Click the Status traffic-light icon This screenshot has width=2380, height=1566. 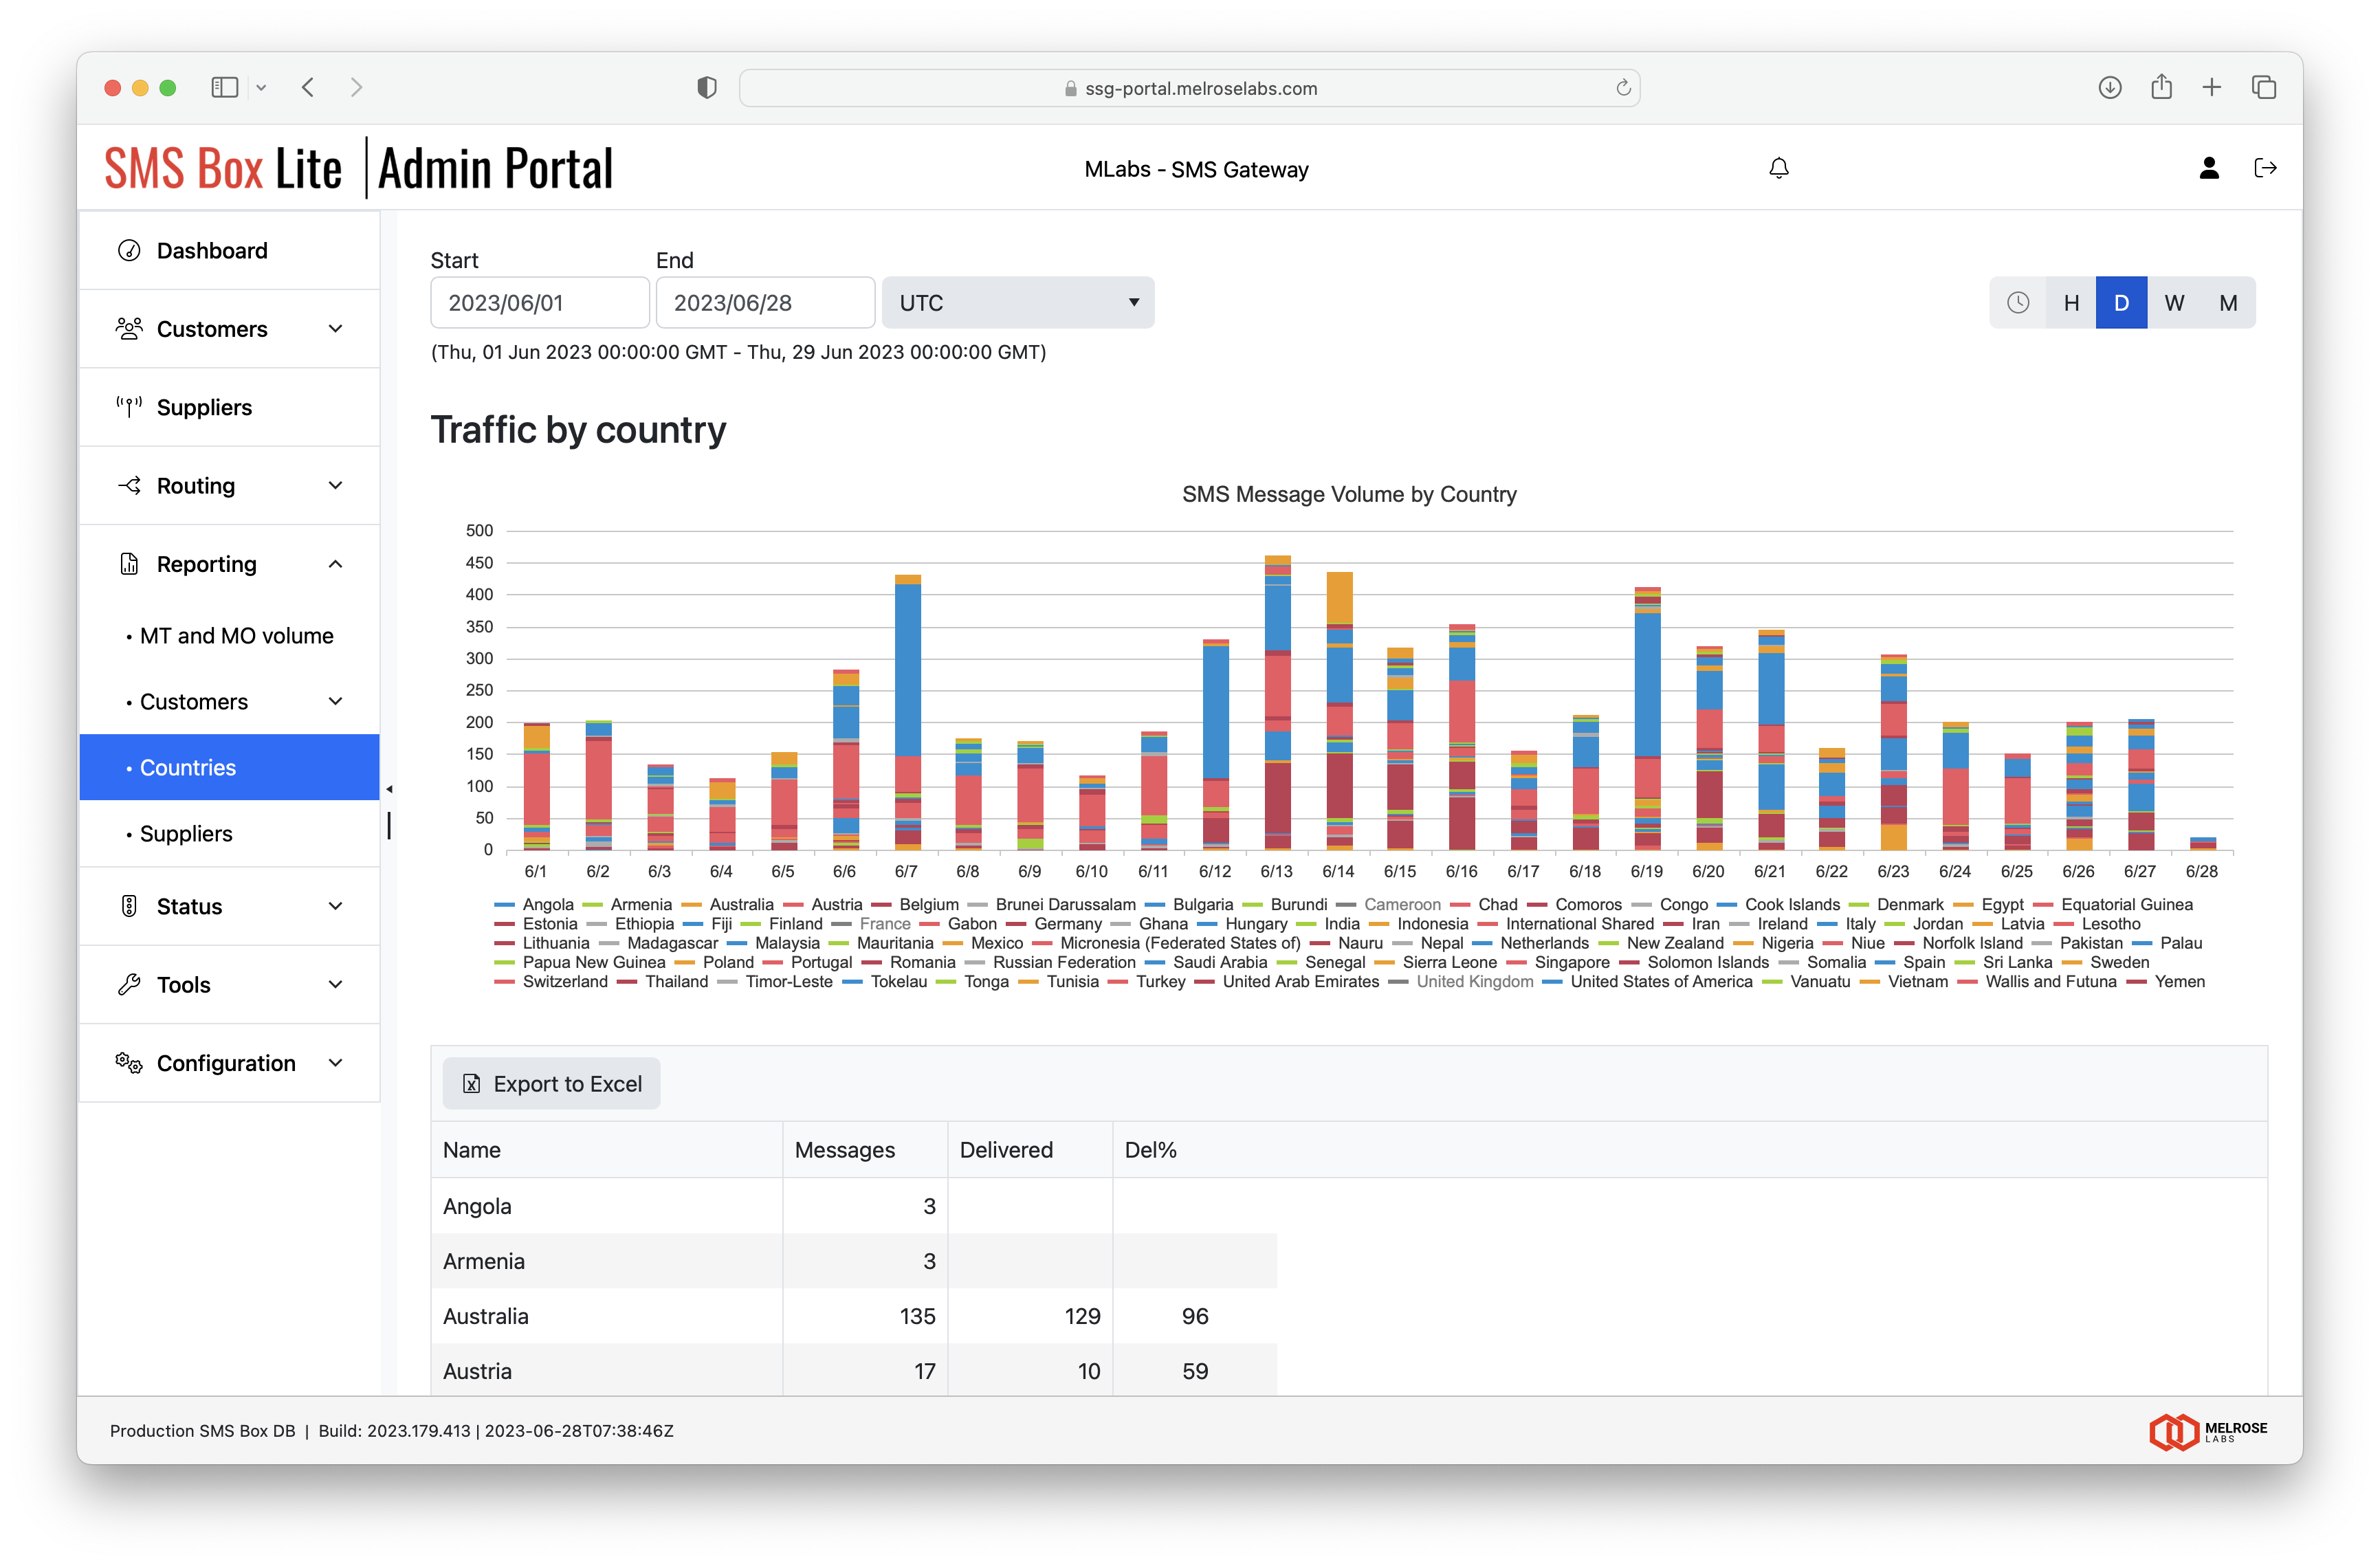[x=129, y=906]
